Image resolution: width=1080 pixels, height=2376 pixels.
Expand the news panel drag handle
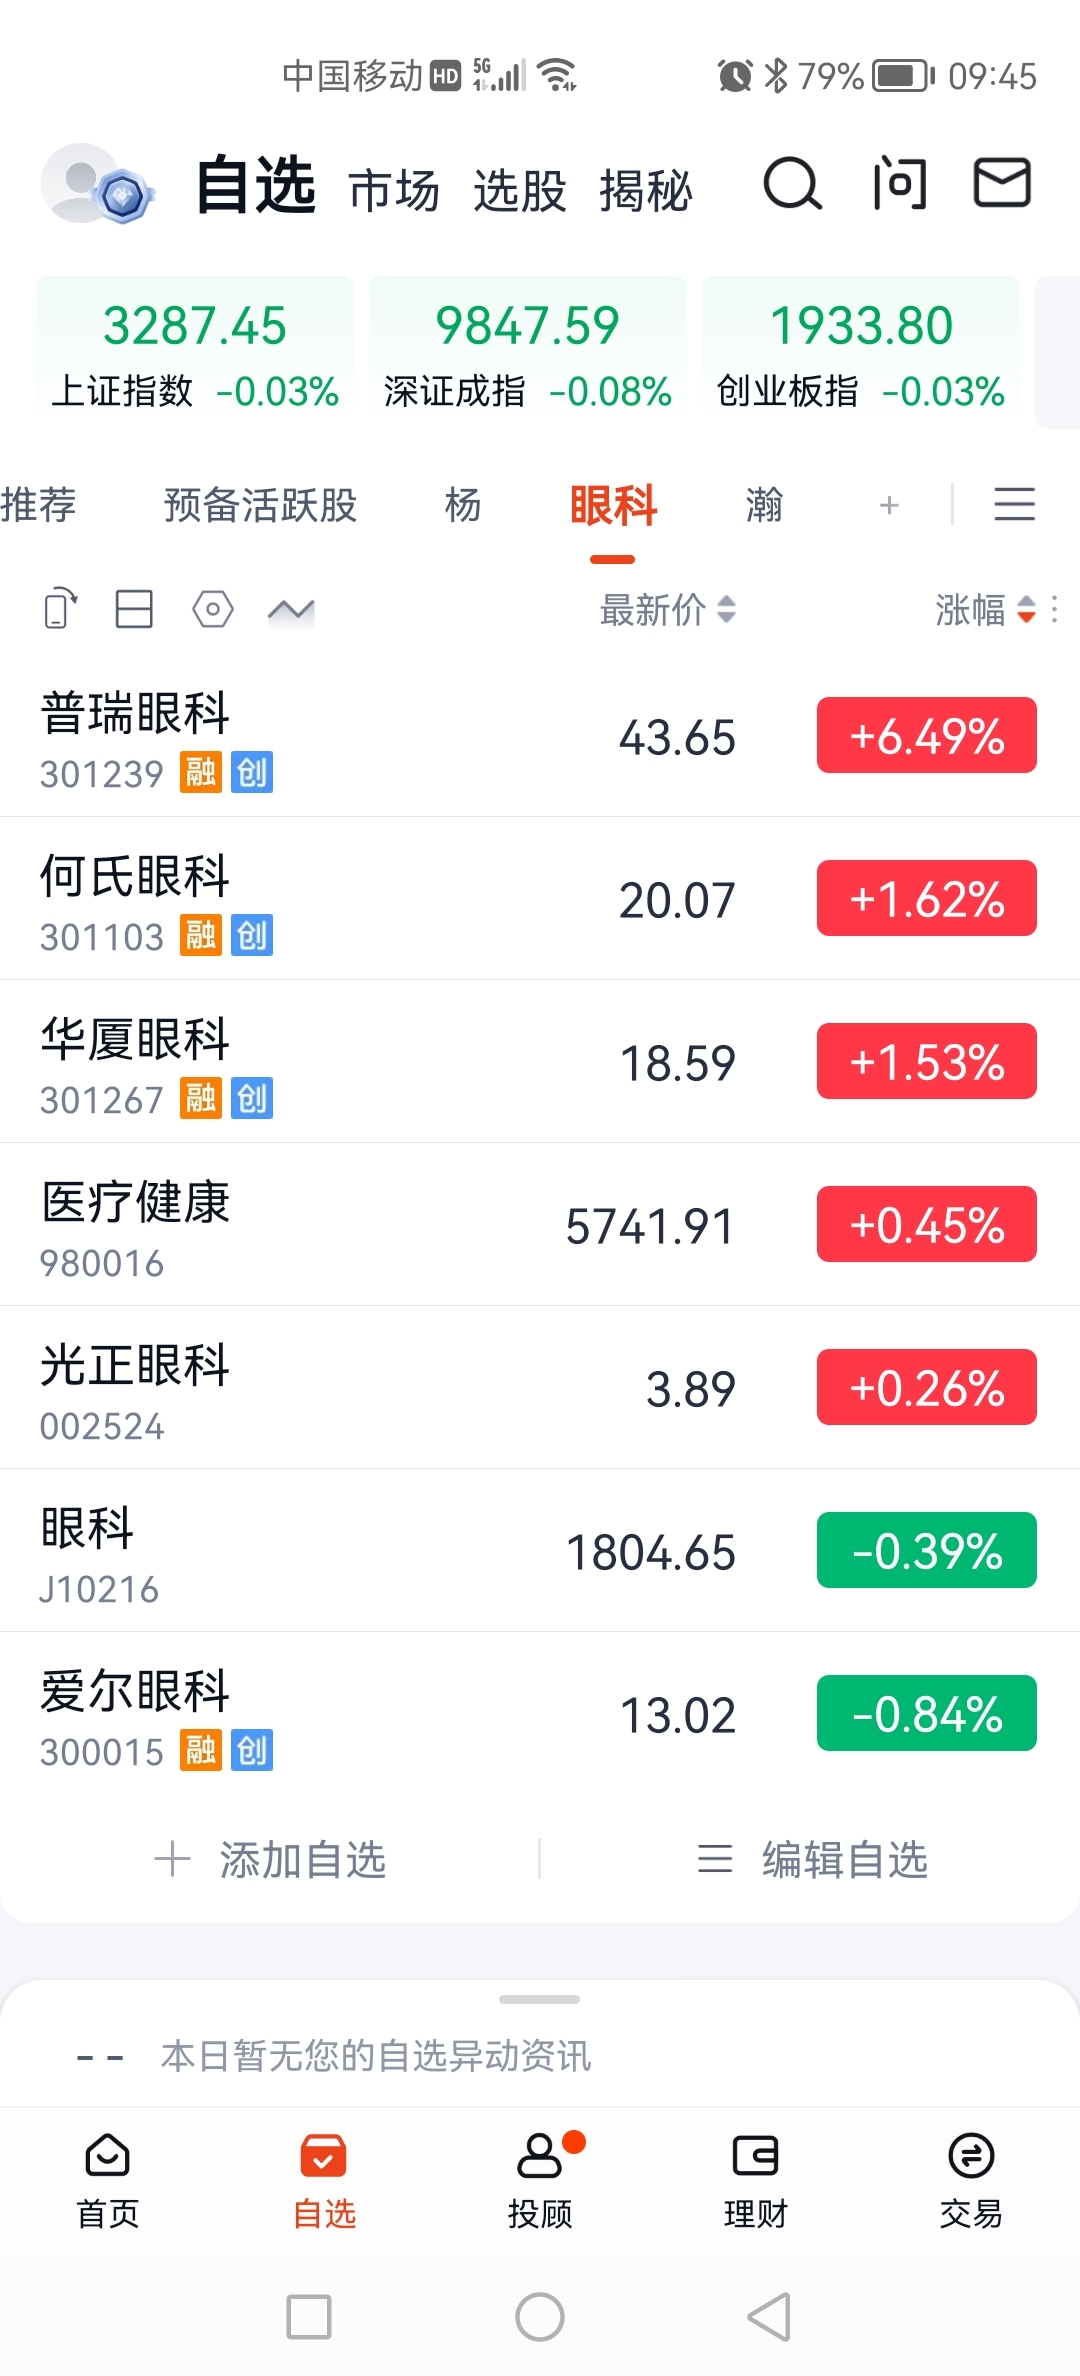point(540,2000)
